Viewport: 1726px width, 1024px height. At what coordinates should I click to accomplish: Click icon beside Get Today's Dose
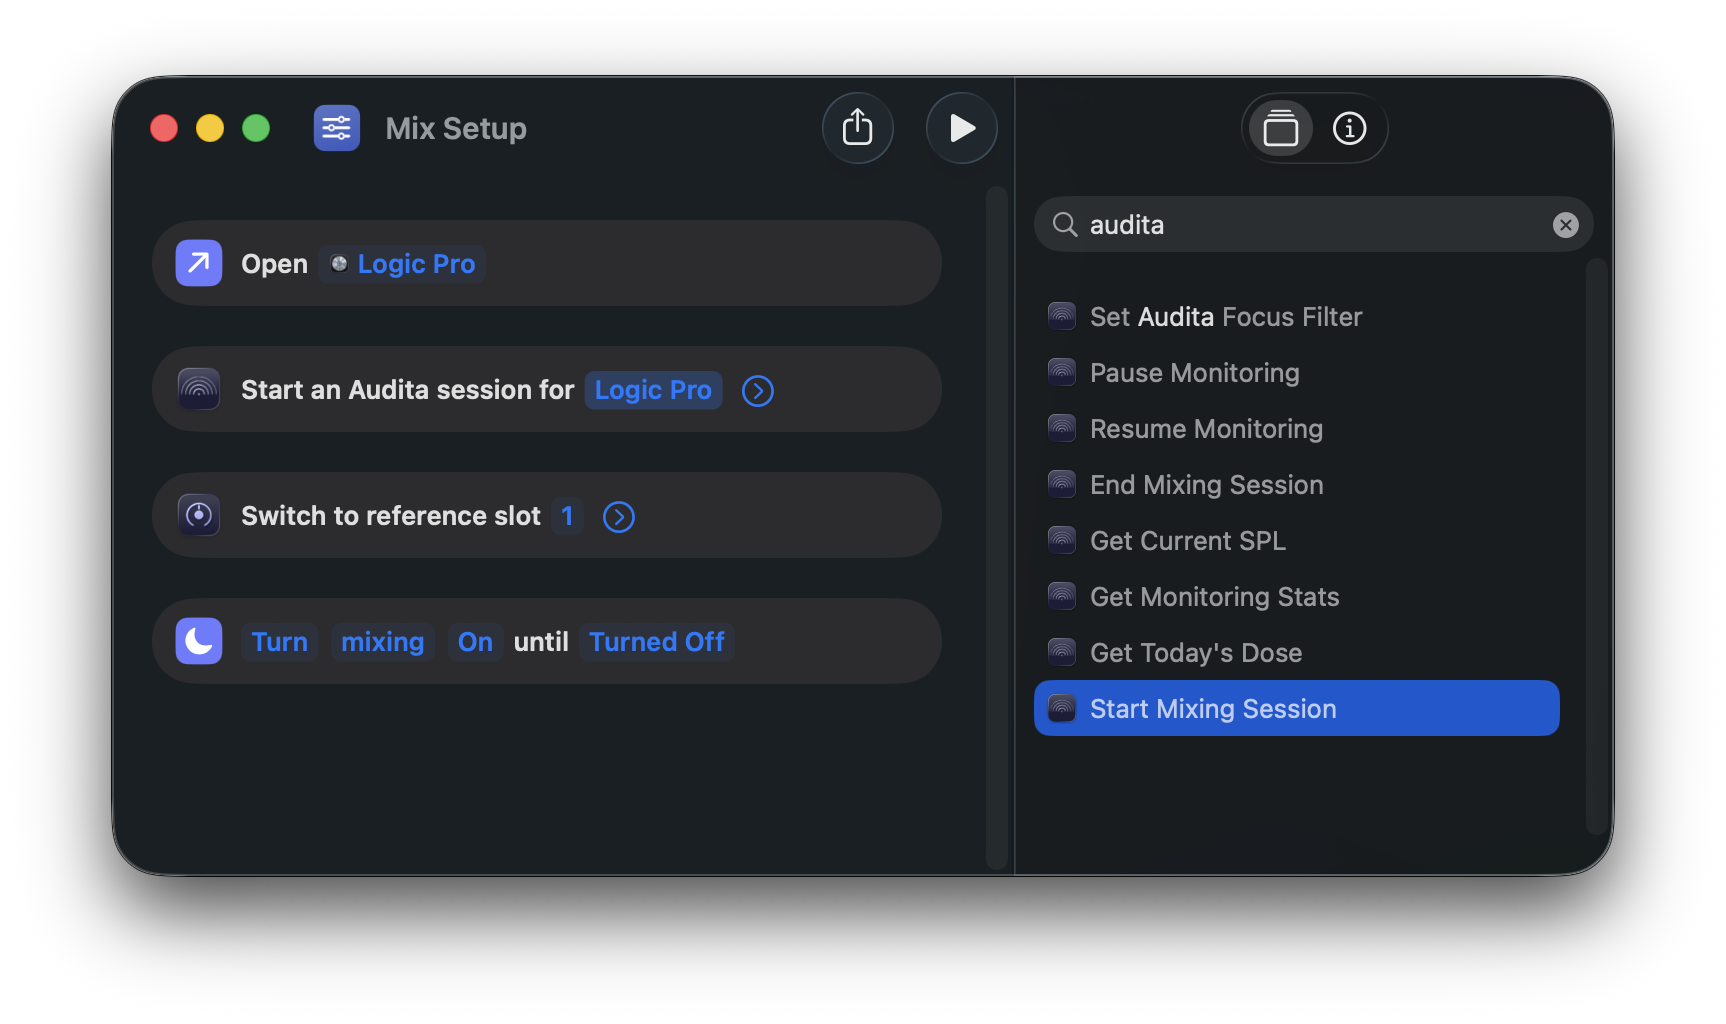pos(1061,652)
